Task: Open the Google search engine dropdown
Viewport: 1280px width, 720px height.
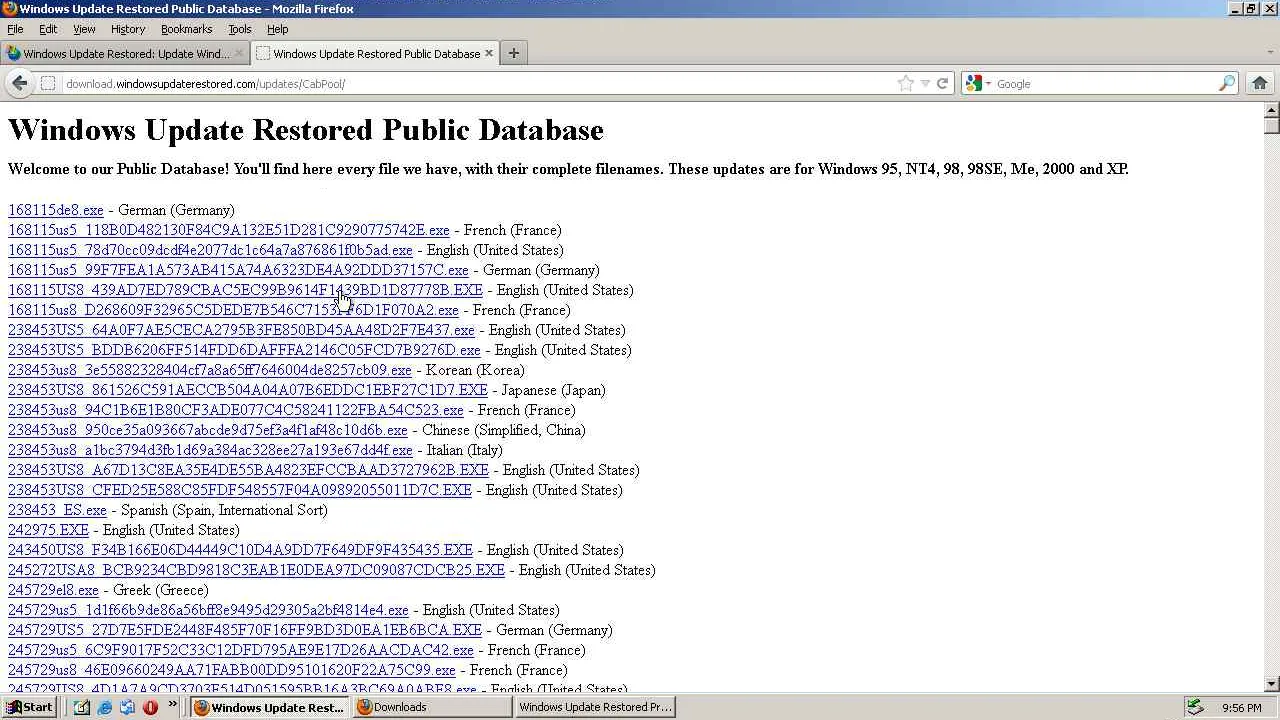Action: [x=978, y=84]
